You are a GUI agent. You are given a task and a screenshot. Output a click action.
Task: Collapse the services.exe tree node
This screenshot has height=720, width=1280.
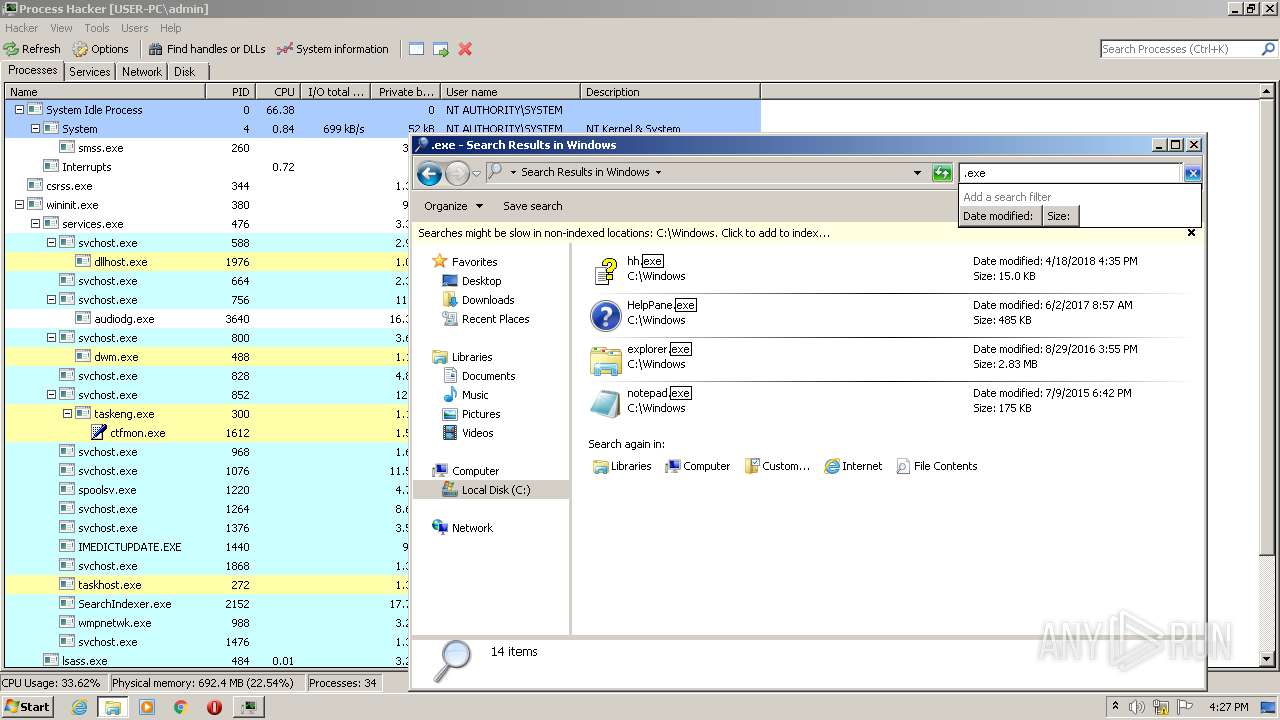tap(35, 224)
